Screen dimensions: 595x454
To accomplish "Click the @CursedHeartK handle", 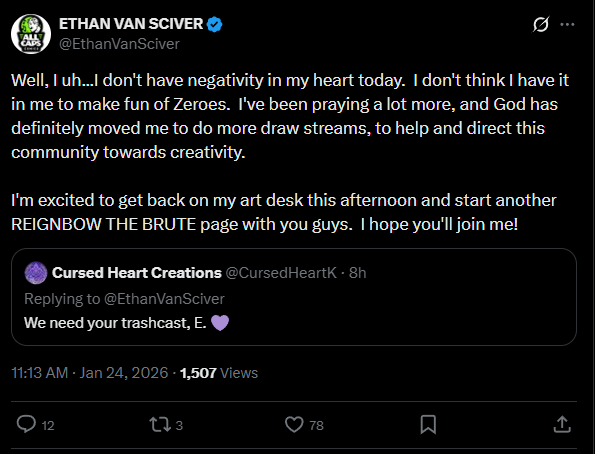I will (281, 273).
